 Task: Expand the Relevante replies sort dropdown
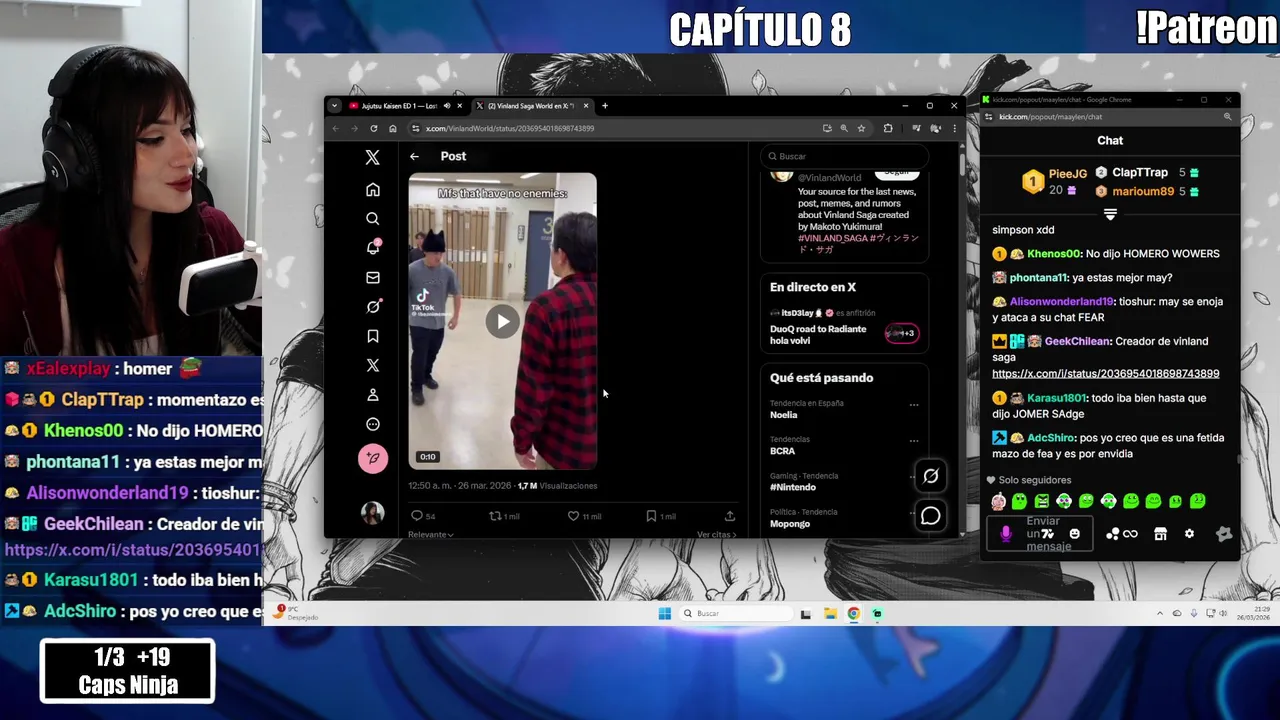click(x=431, y=535)
